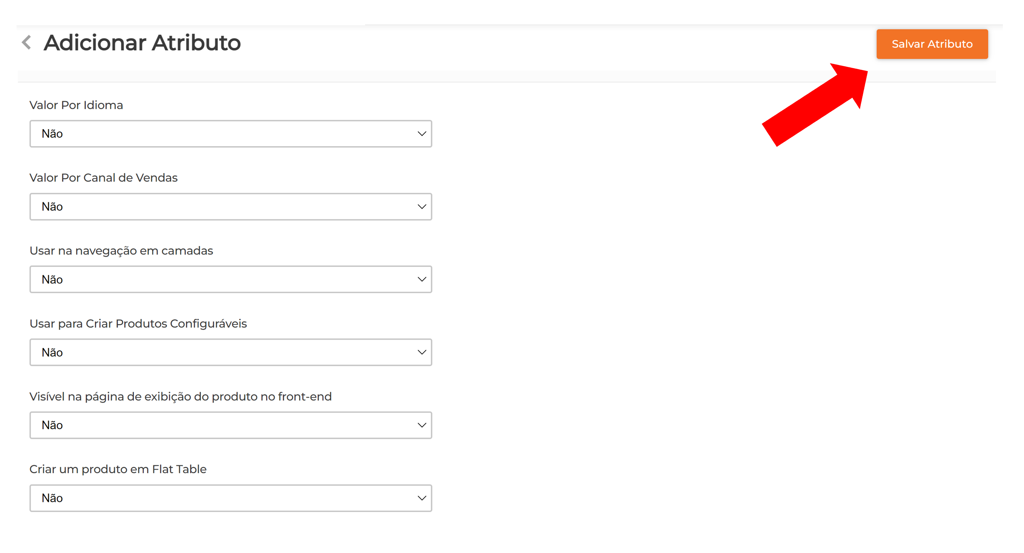Screen dimensions: 1024x553
Task: Click the Usar para Criar Produtos Configuráveis label
Action: pyautogui.click(x=138, y=324)
